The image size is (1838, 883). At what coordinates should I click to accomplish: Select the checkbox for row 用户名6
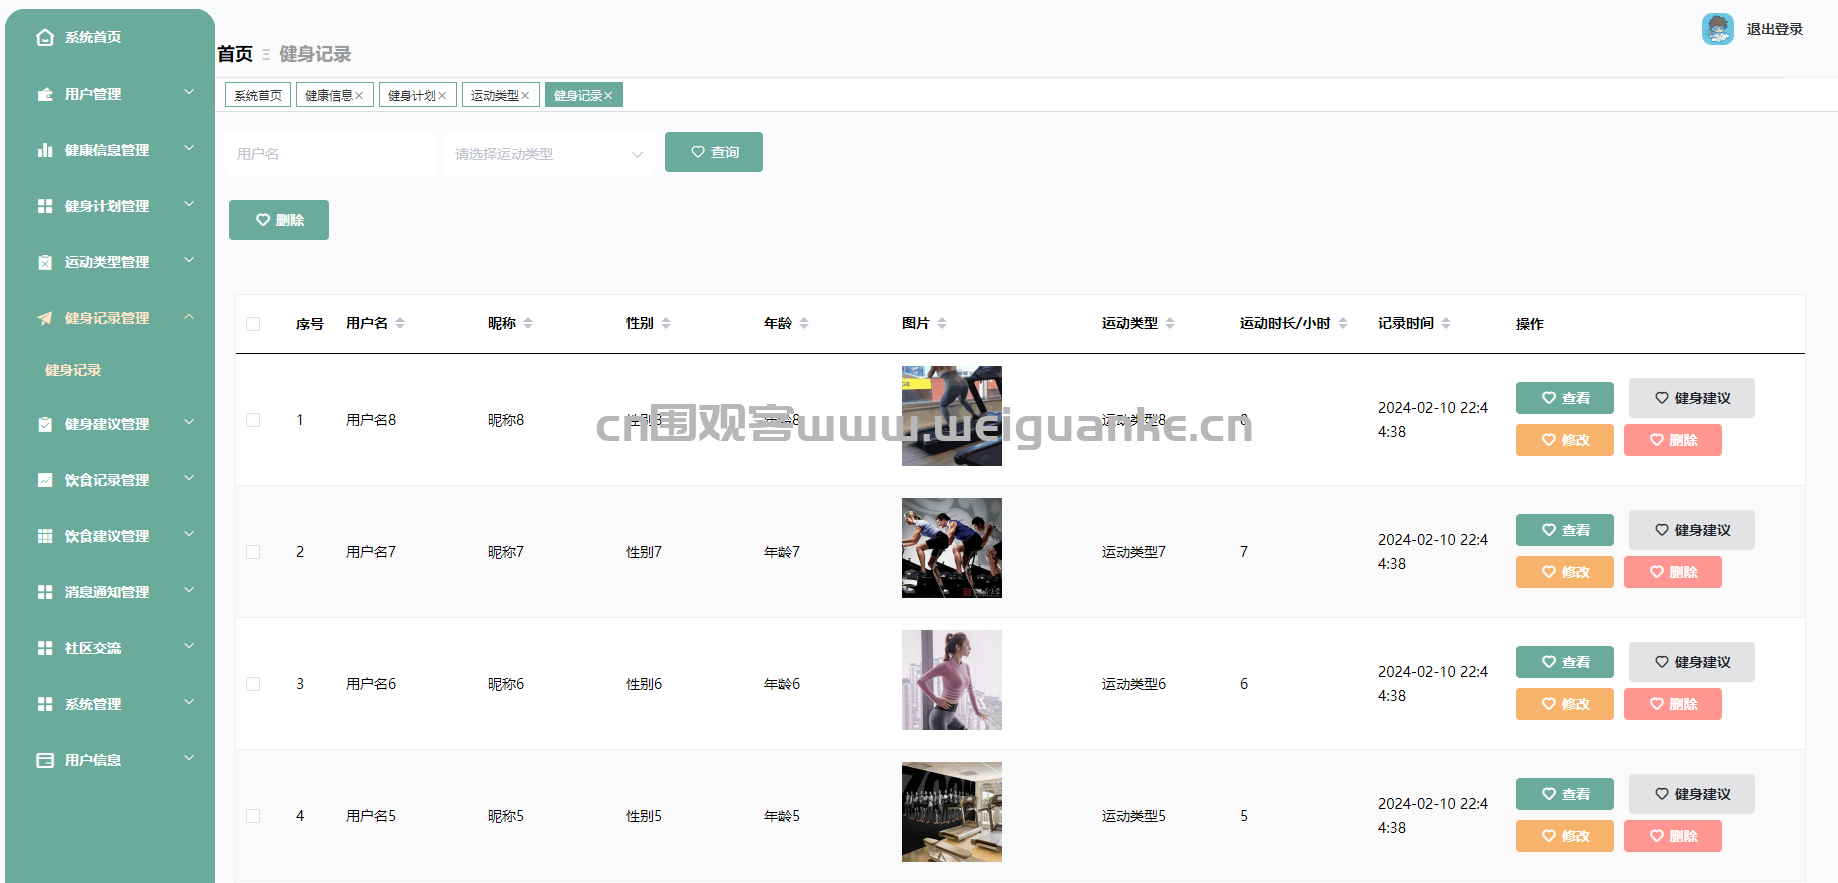click(x=253, y=684)
